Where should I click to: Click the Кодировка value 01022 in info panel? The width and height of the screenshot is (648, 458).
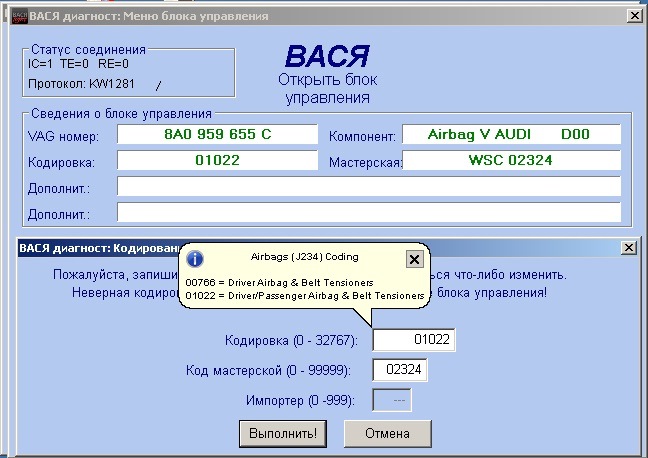[x=217, y=160]
